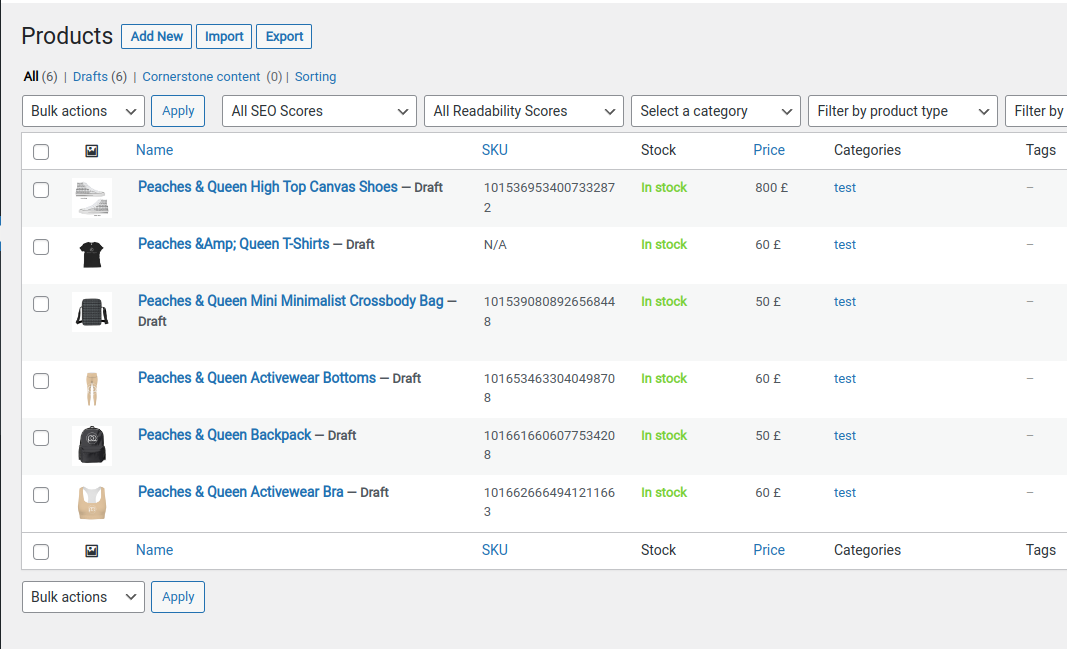Tick the select-all checkbox in table header

(41, 152)
